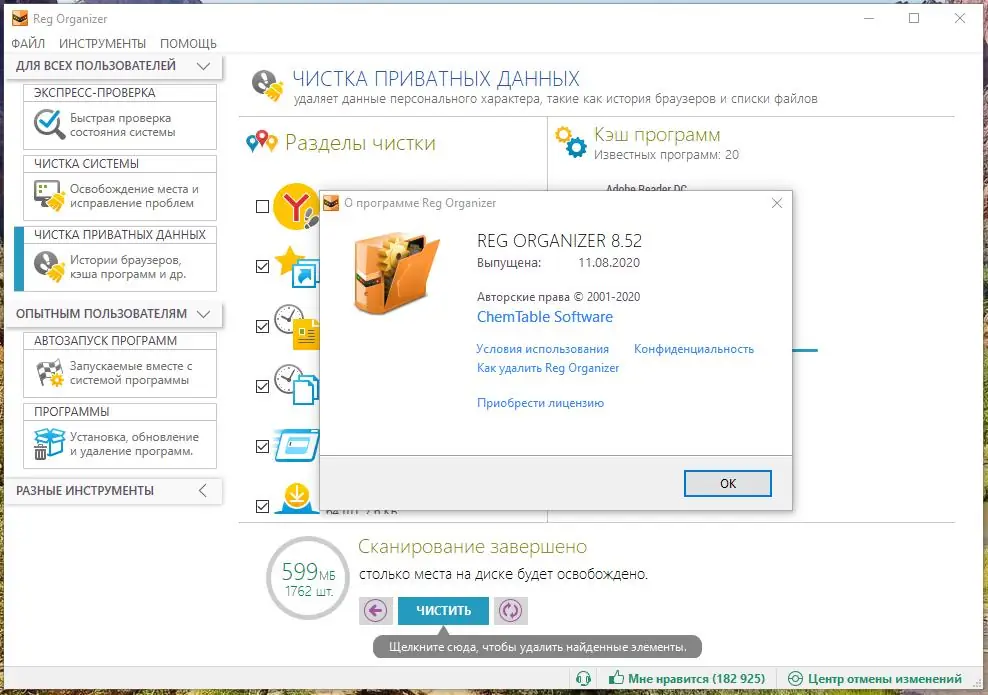Viewport: 988px width, 695px height.
Task: Click the thumbs-up like icon
Action: tap(616, 679)
